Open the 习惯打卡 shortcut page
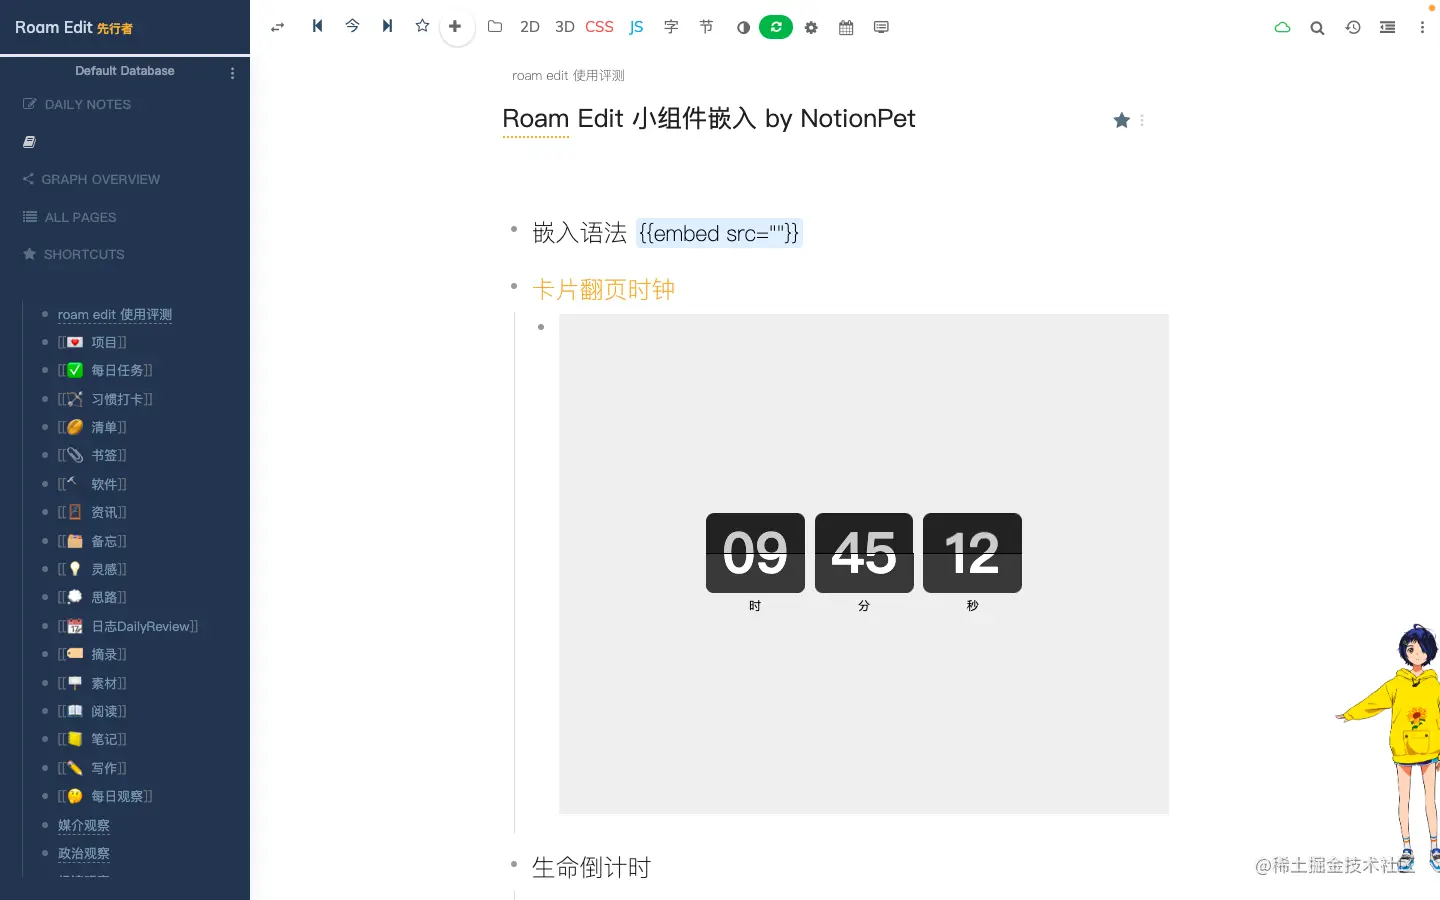1440x900 pixels. pos(105,399)
